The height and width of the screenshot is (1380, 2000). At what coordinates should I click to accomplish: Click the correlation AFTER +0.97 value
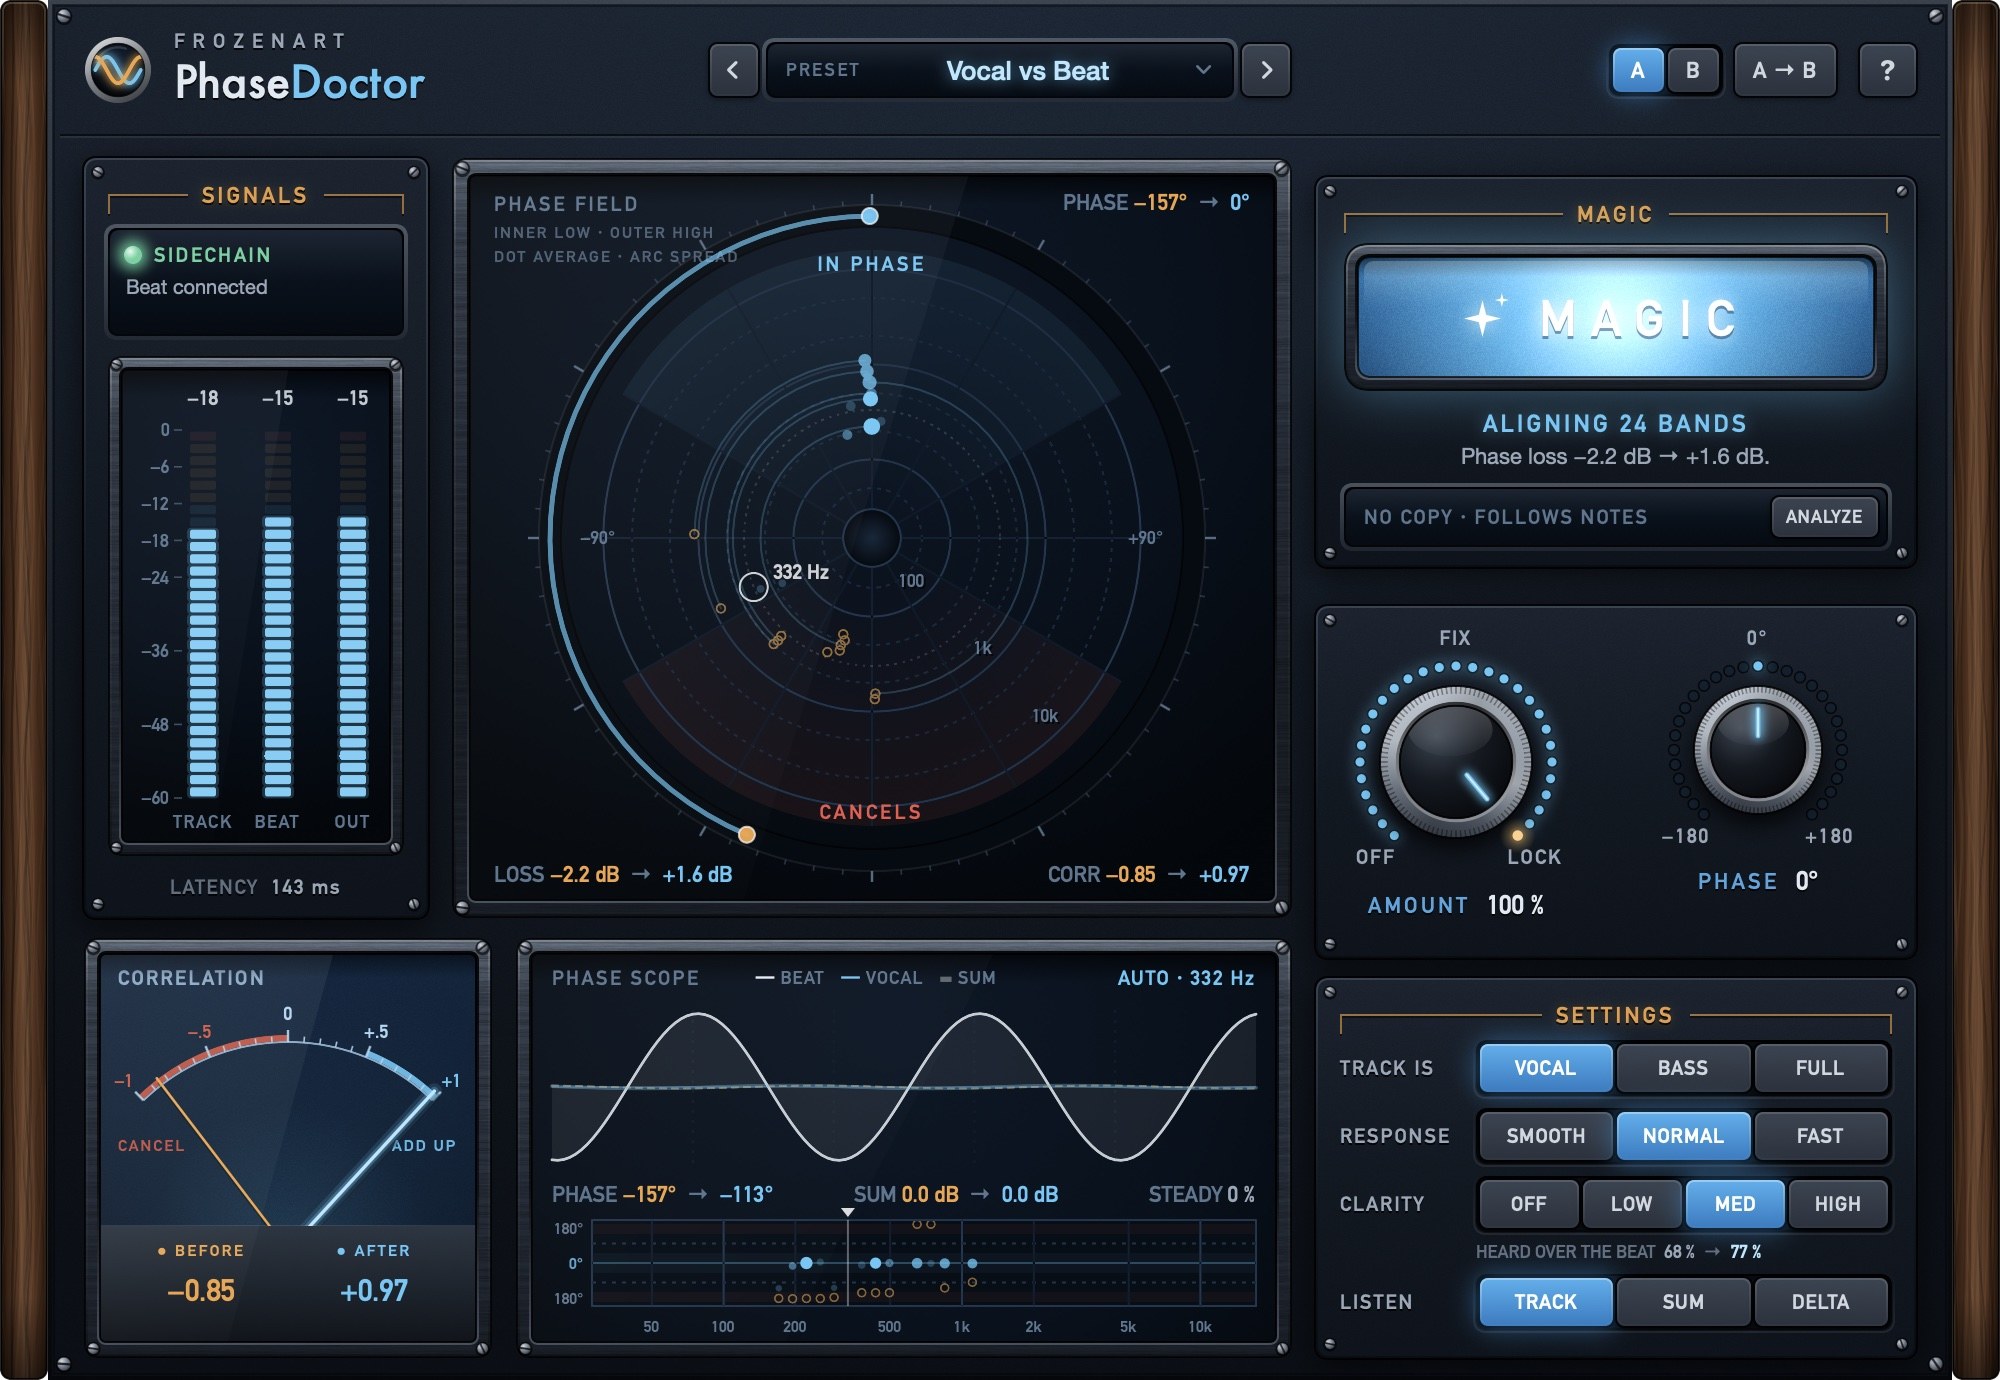pos(373,1290)
